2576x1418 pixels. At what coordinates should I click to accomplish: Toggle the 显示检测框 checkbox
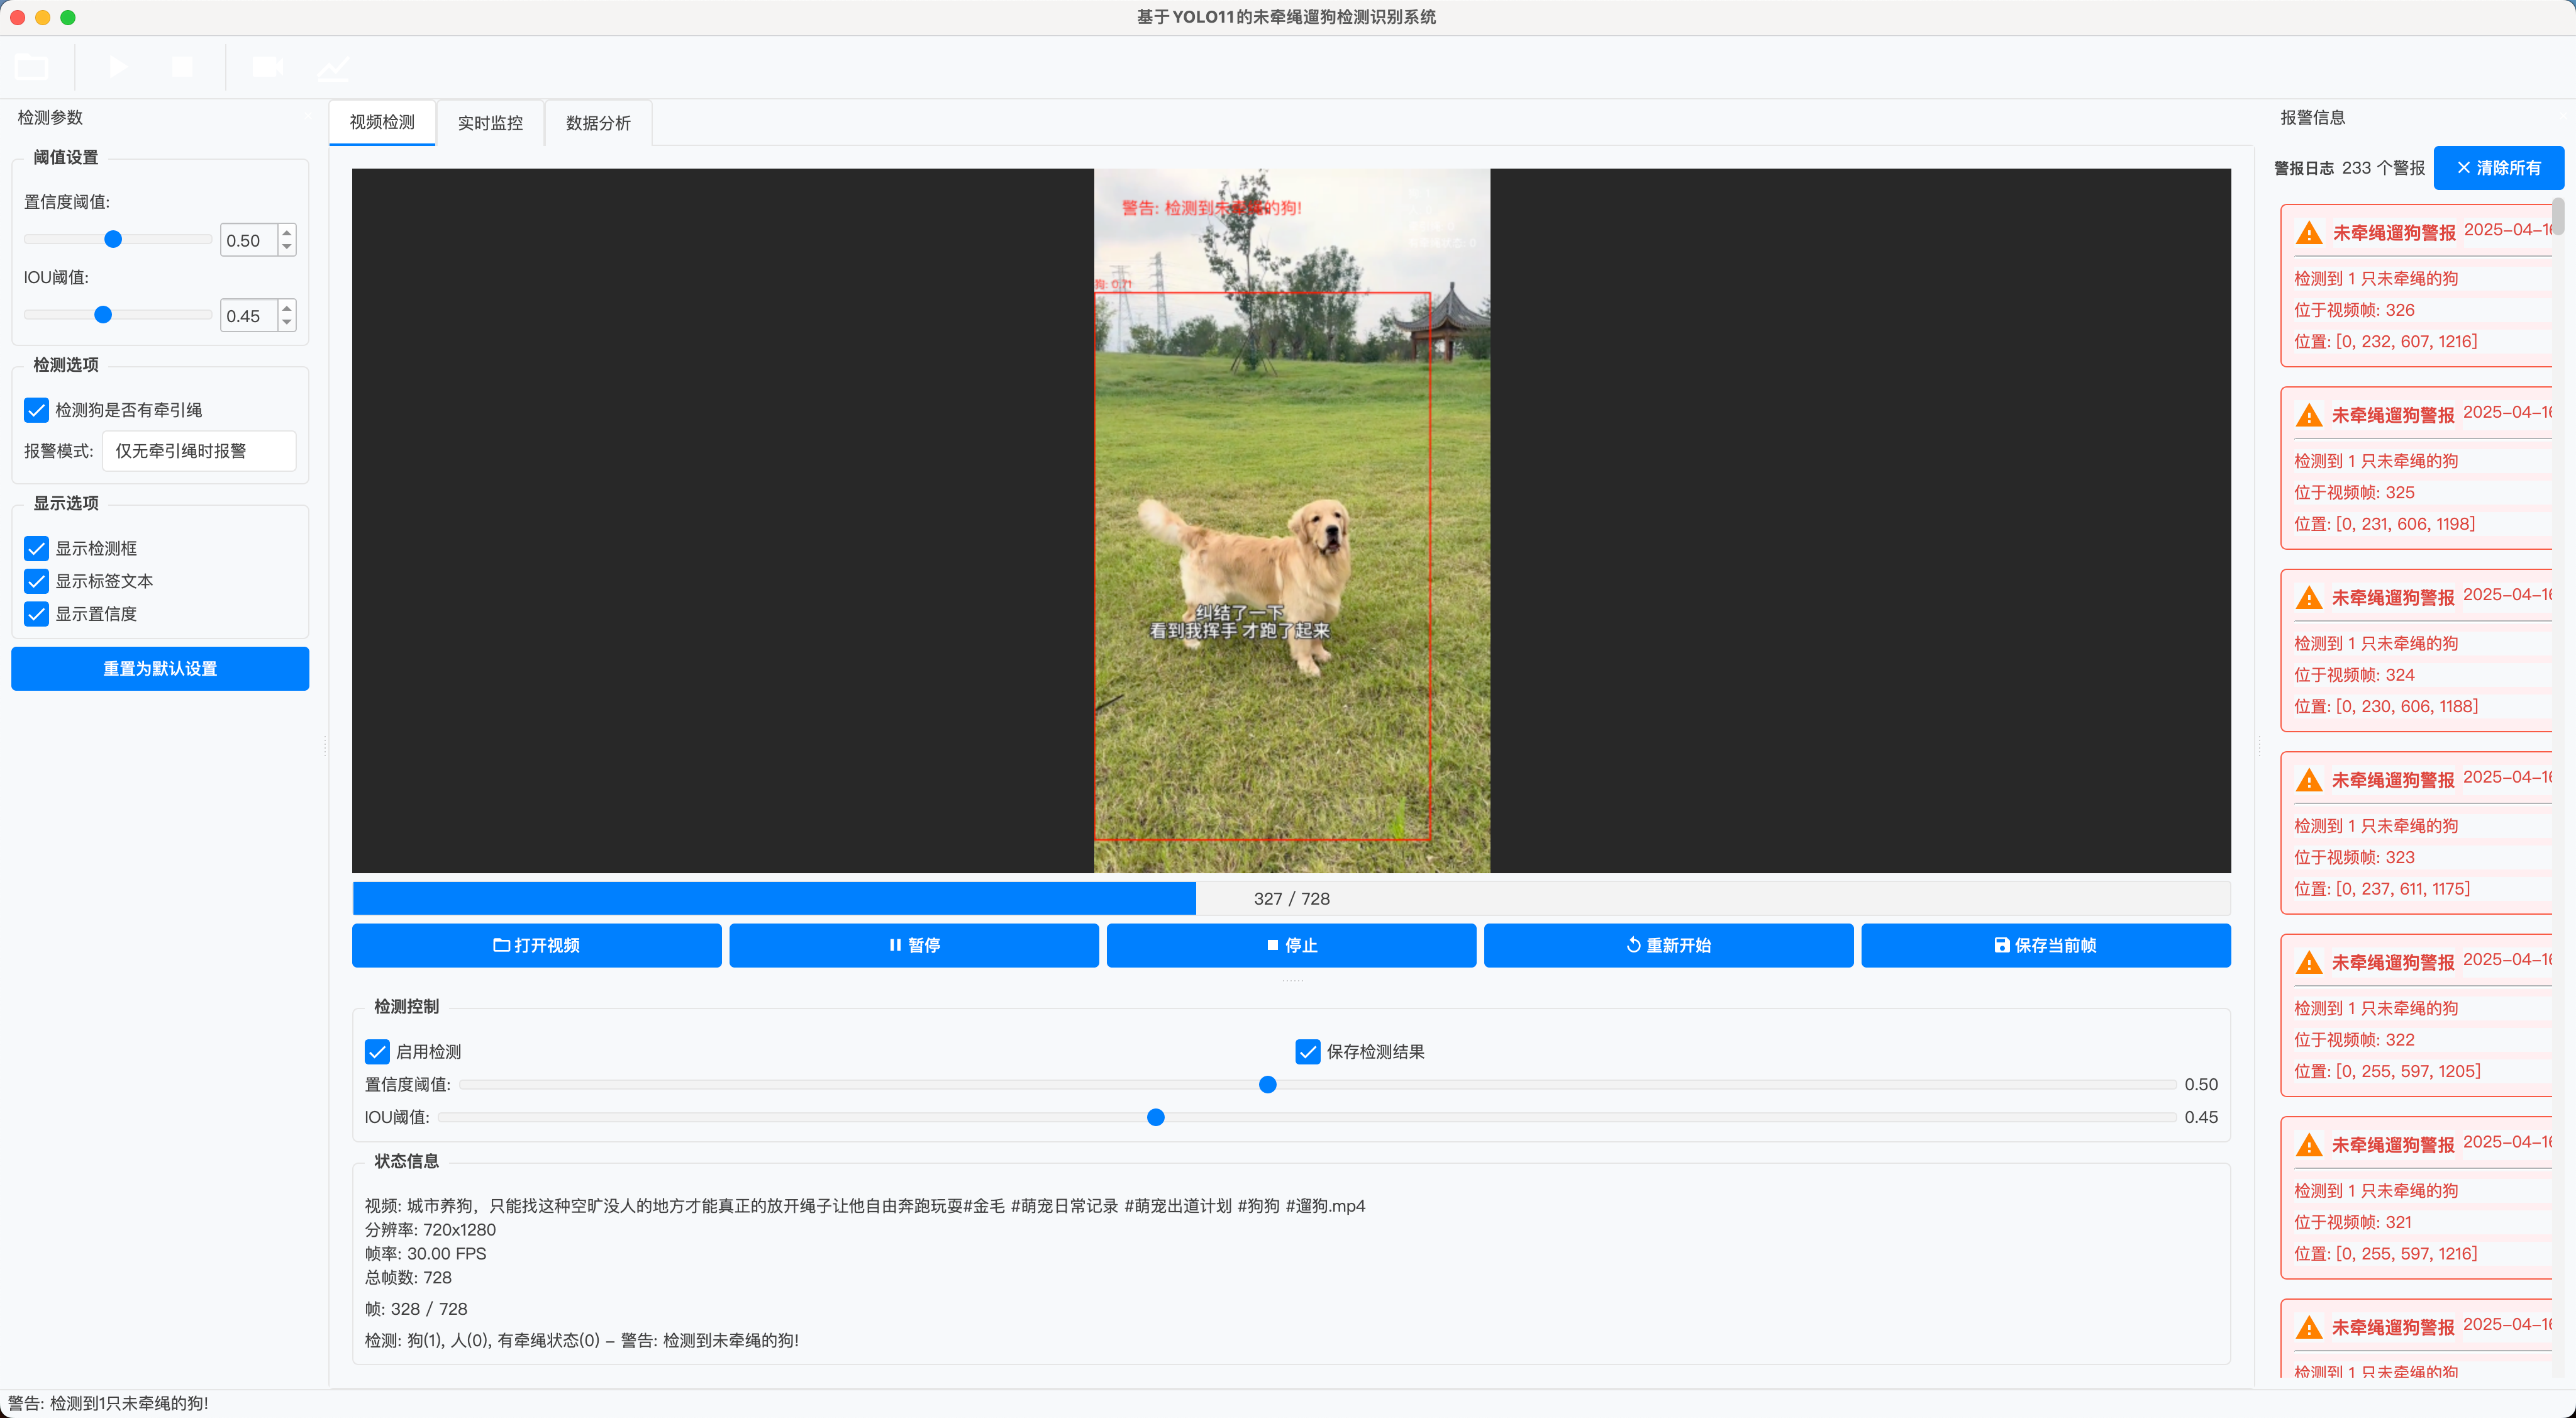coord(37,548)
